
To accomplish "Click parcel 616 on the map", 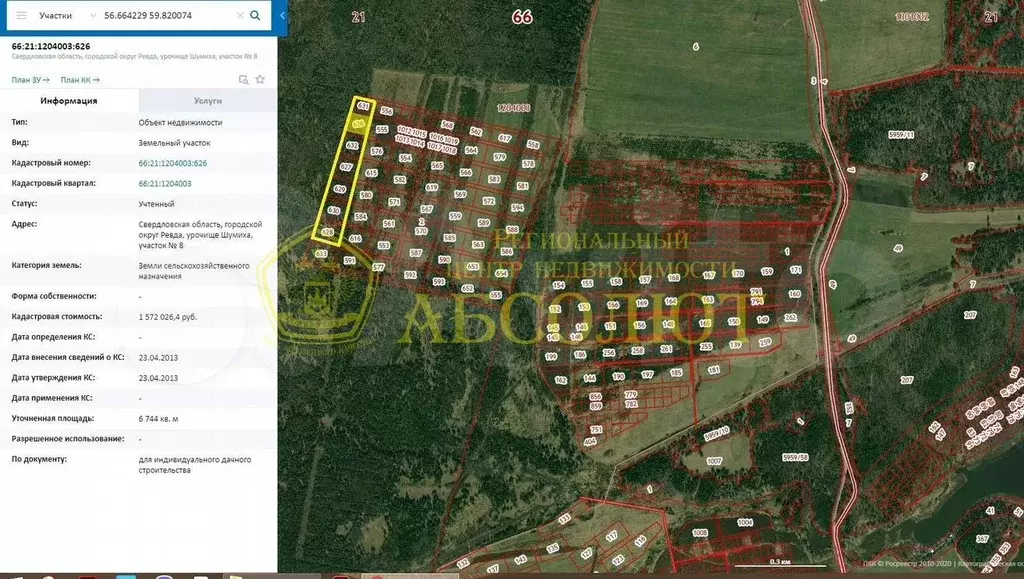I will click(x=355, y=239).
